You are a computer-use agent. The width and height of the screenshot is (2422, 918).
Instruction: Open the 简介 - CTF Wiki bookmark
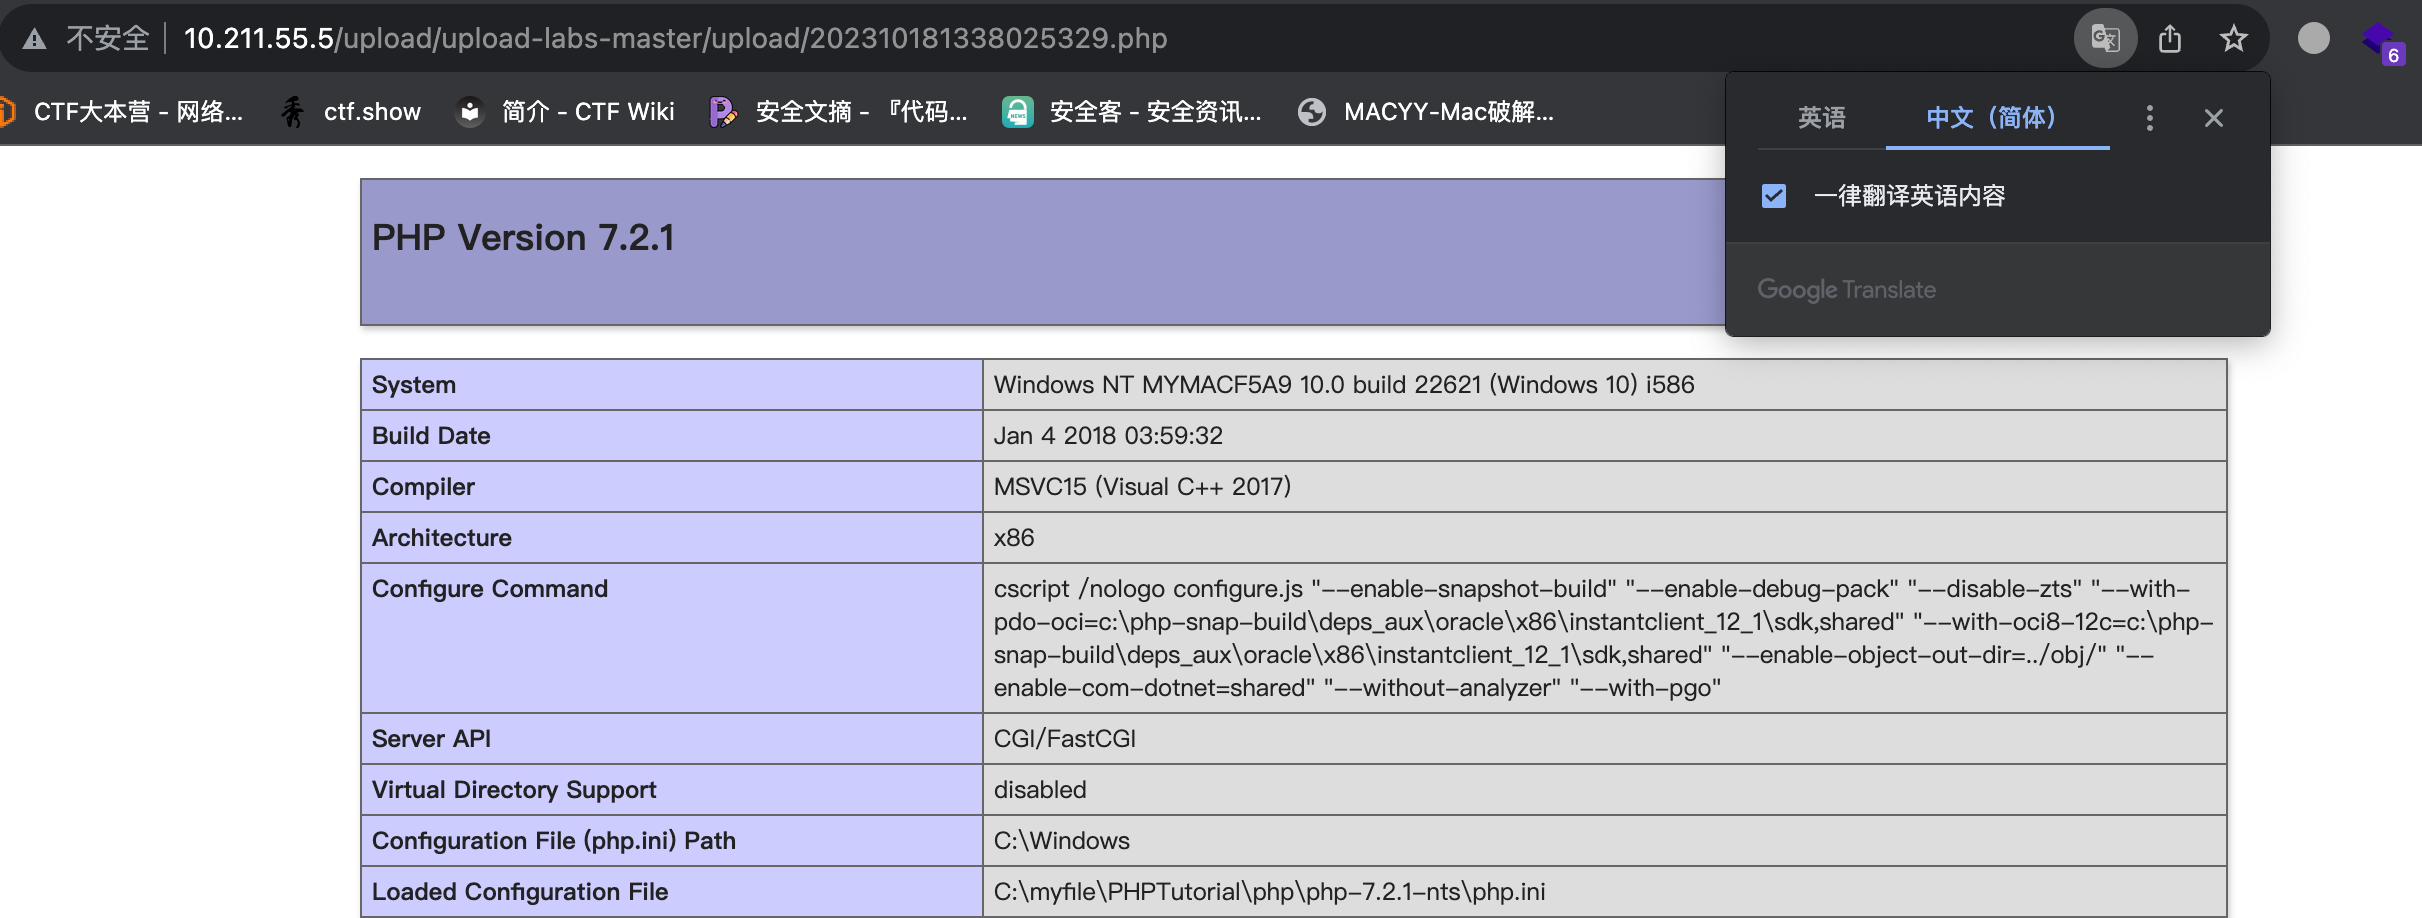567,112
